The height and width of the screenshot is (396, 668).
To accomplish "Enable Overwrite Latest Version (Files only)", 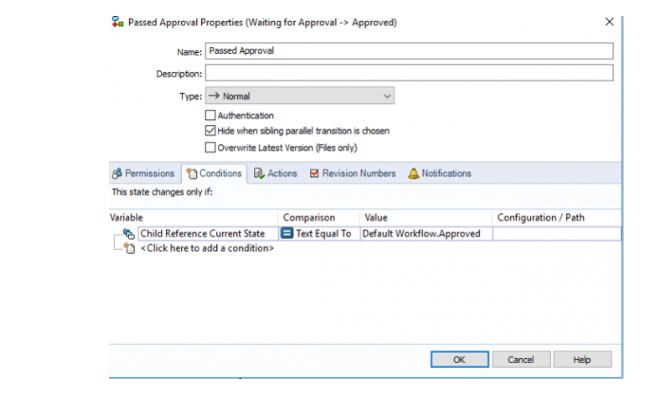I will (x=210, y=147).
